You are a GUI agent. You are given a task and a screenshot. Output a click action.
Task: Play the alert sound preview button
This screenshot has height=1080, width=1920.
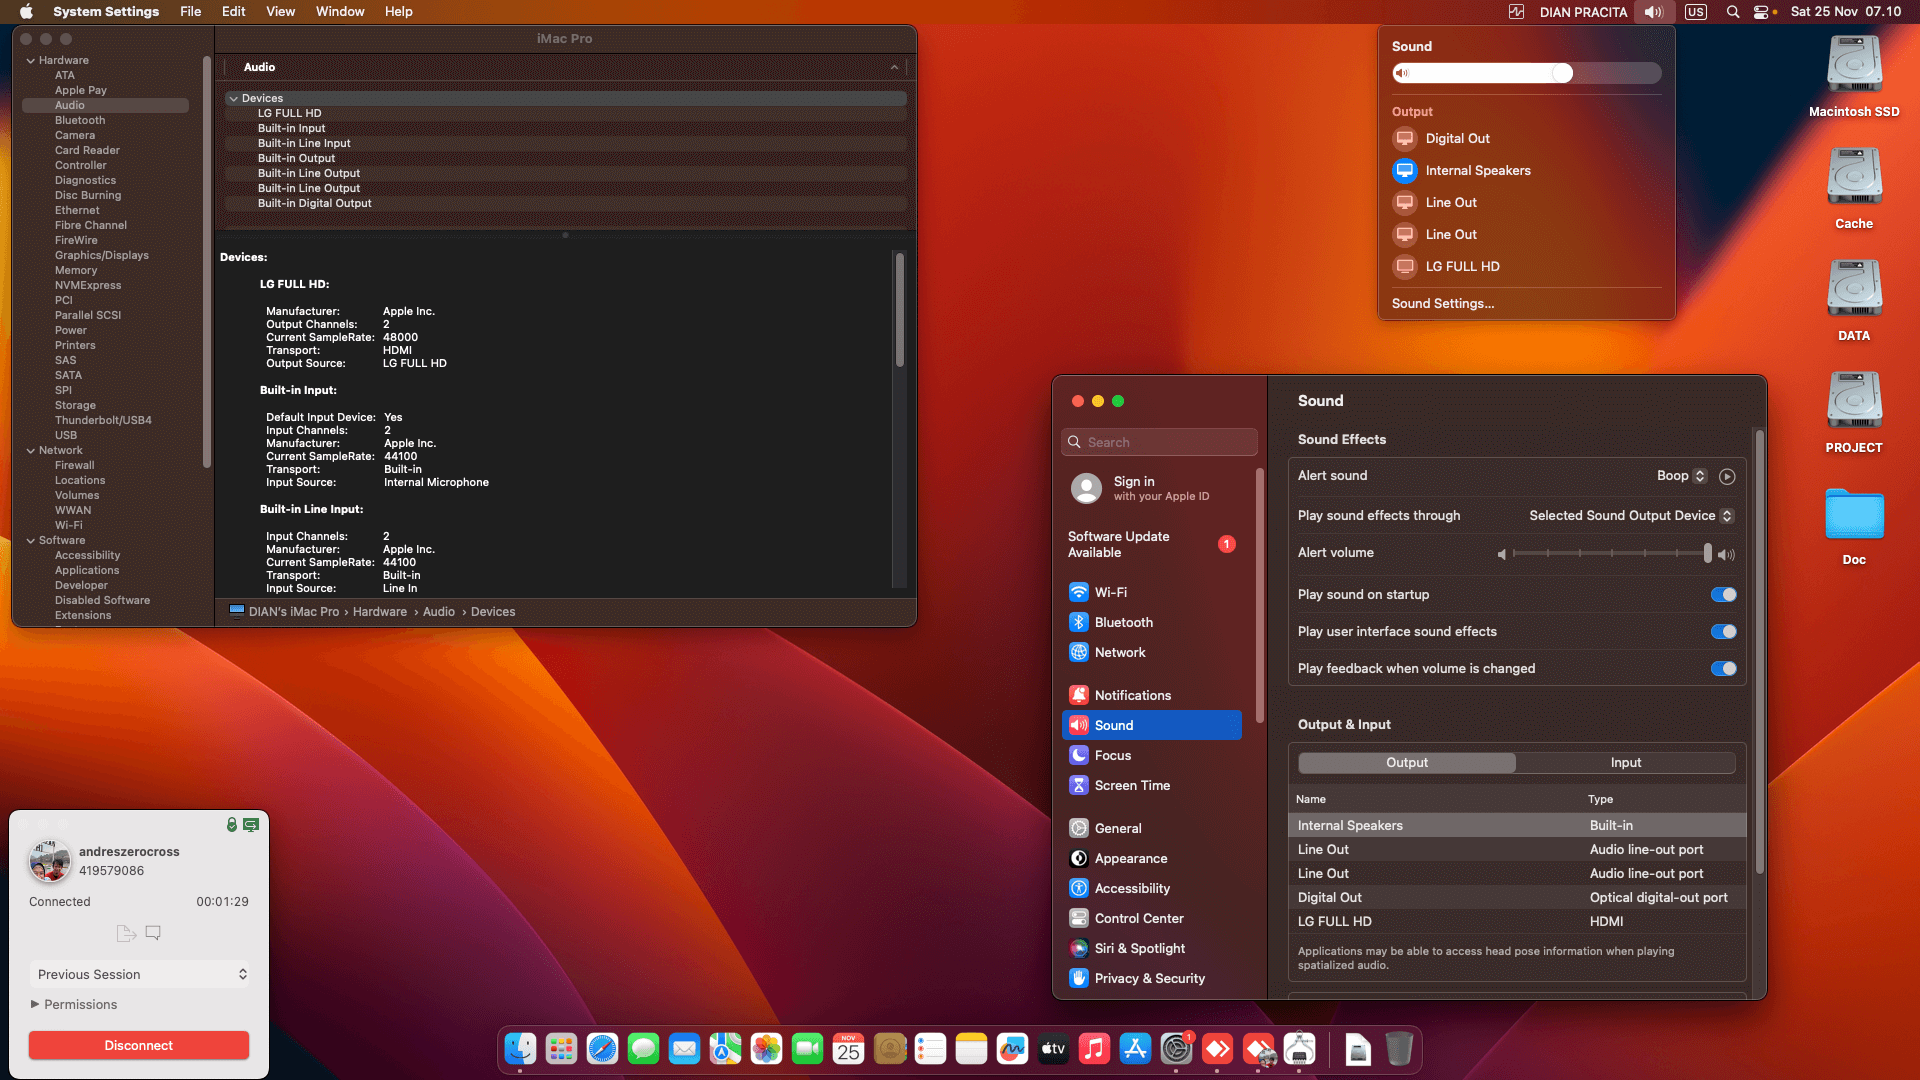click(x=1727, y=476)
